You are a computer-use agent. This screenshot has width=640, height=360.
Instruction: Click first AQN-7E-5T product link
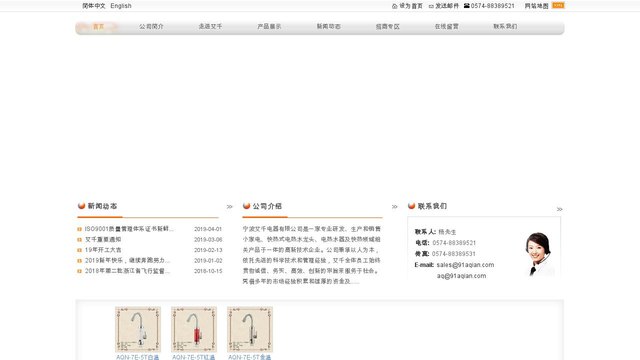tap(138, 357)
